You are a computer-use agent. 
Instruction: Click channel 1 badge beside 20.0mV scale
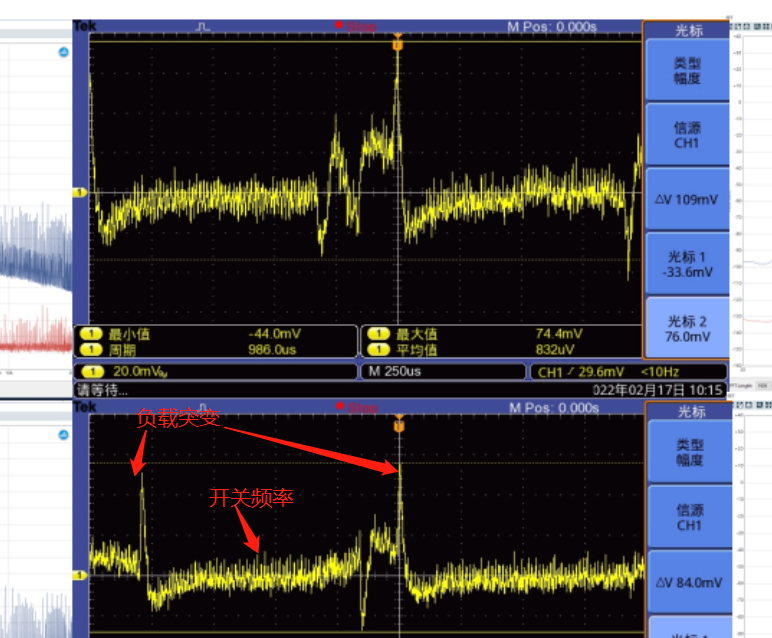92,371
